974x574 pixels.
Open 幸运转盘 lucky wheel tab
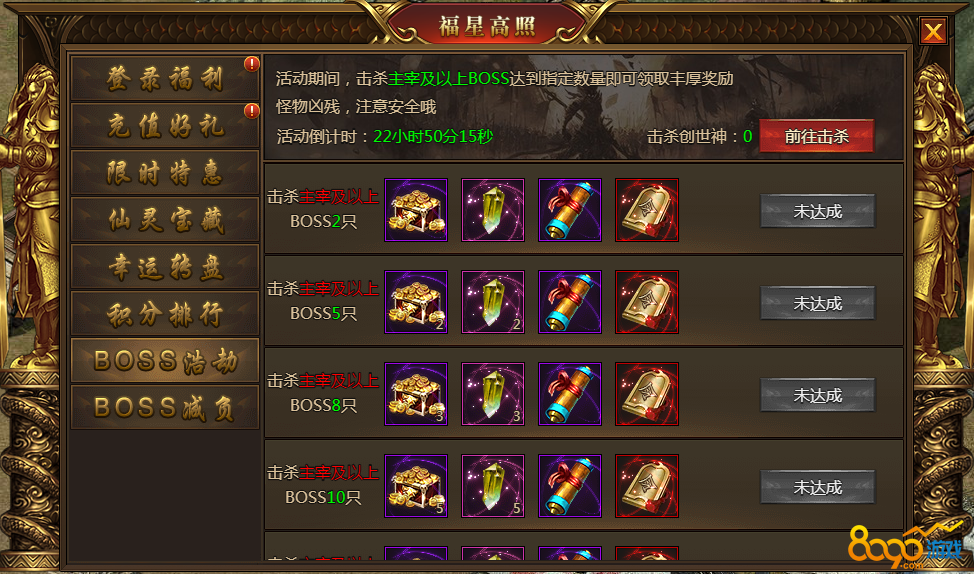pos(165,266)
